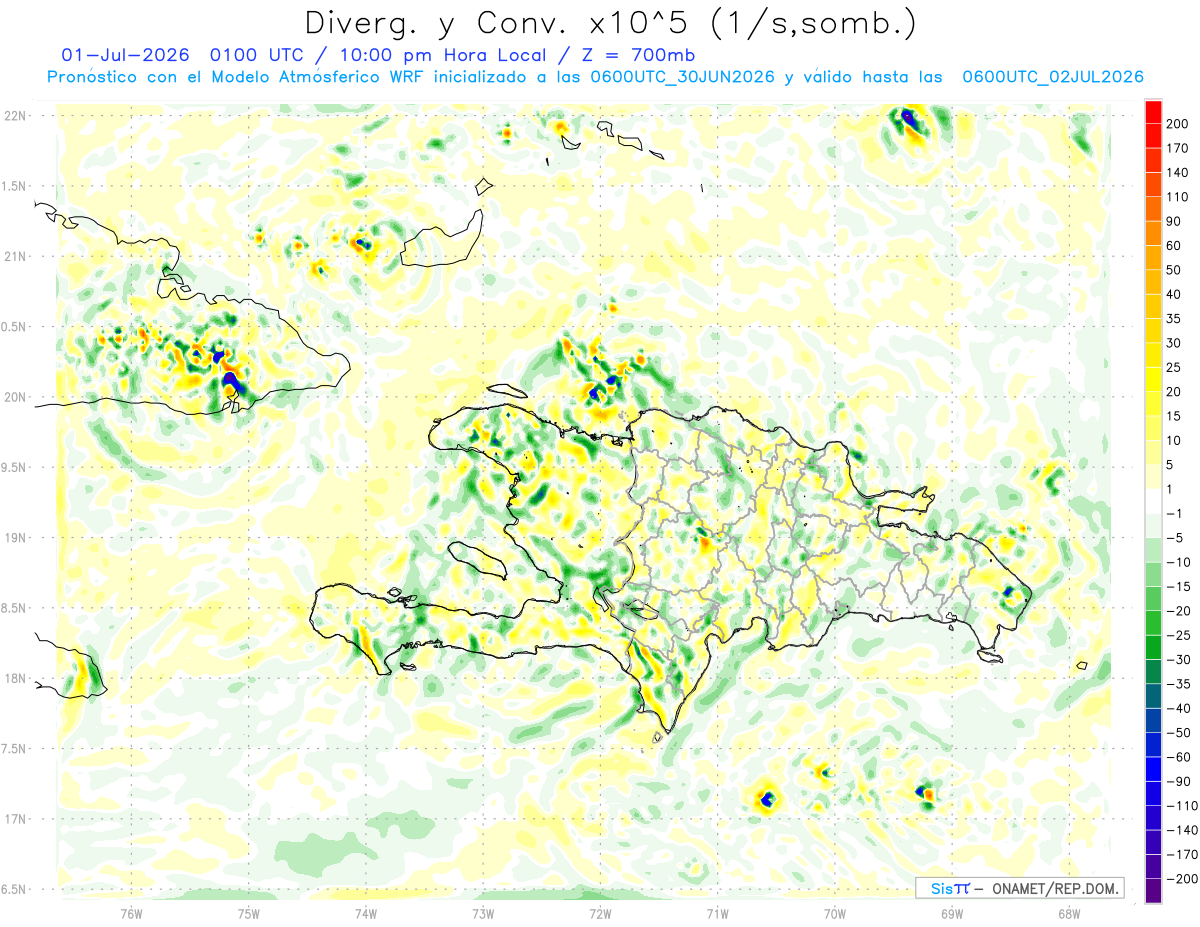This screenshot has height=927, width=1200.
Task: Click the "21N" latitude label
Action: [x=14, y=256]
